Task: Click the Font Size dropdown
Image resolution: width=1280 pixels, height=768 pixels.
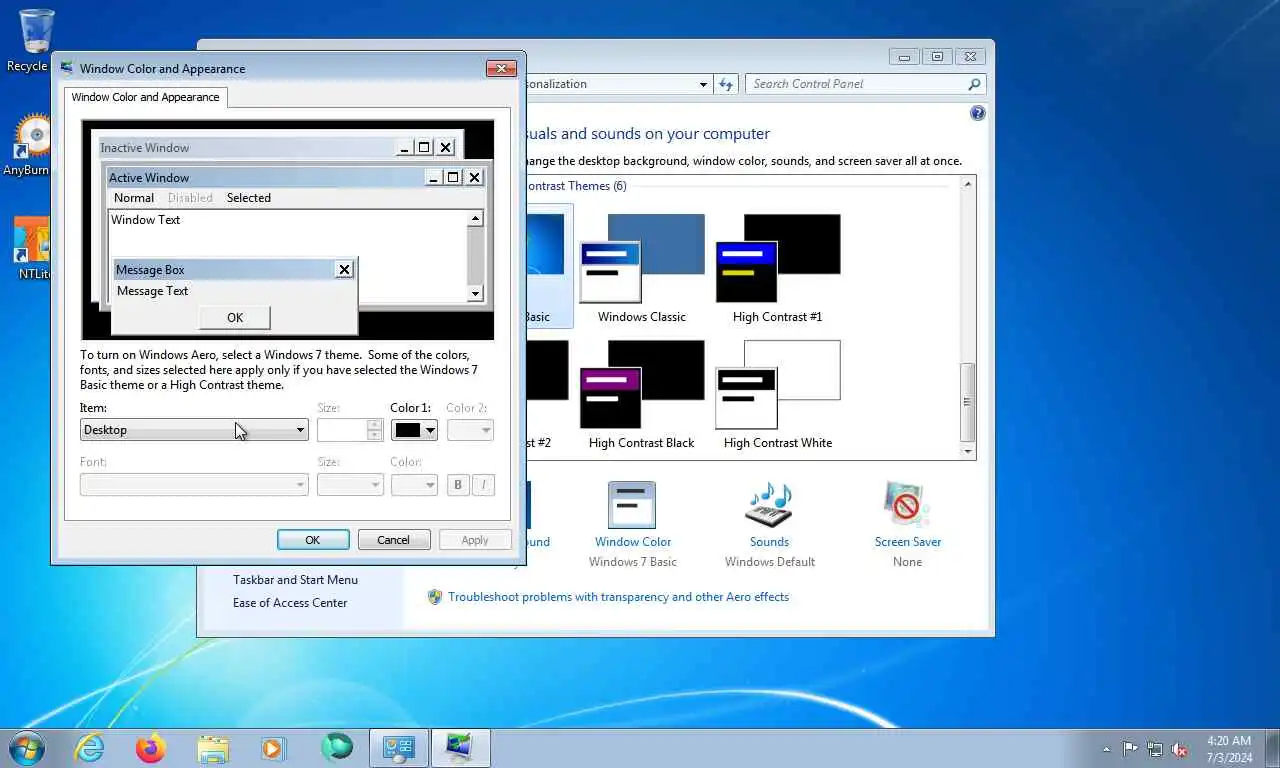Action: pos(350,485)
